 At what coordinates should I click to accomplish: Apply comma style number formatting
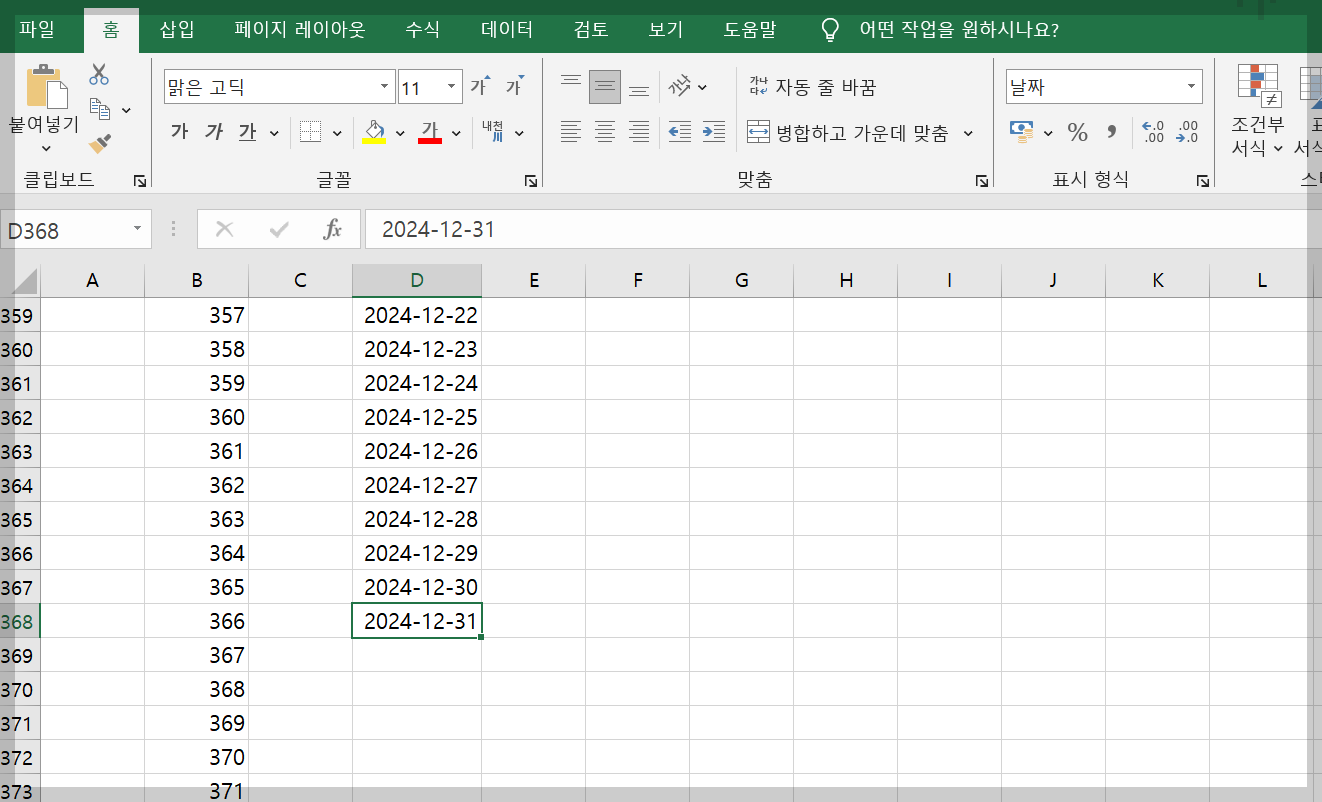point(1112,132)
